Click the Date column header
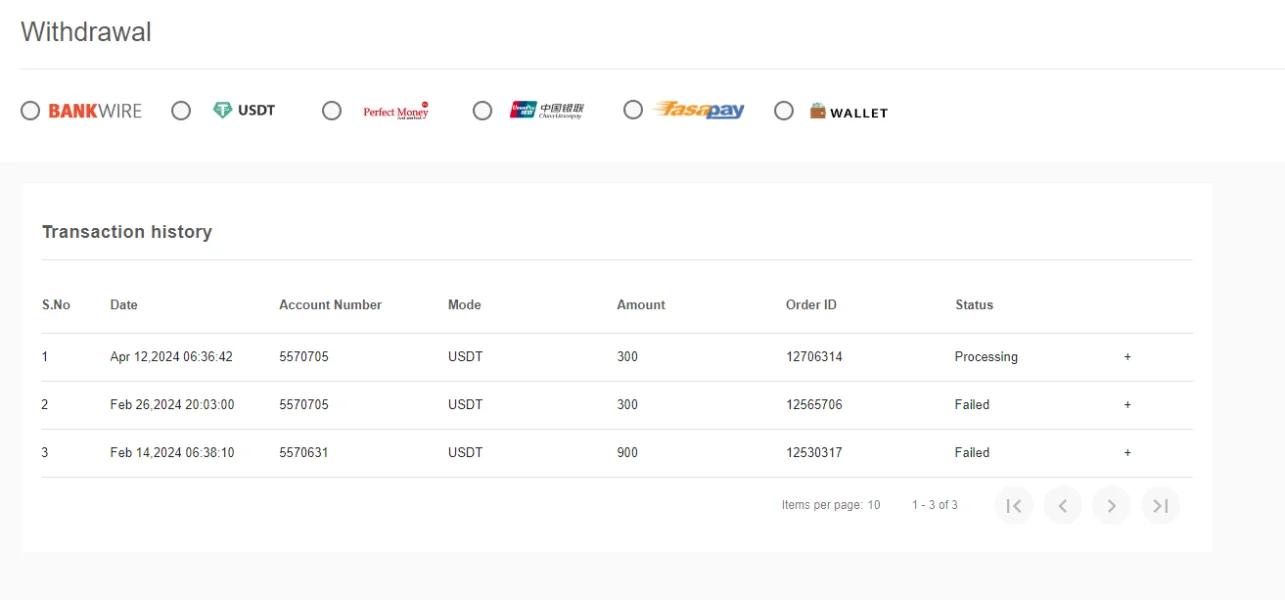The width and height of the screenshot is (1285, 600). (x=124, y=305)
